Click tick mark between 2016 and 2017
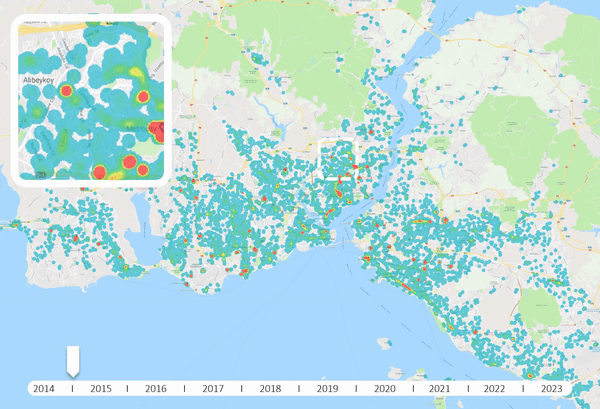The width and height of the screenshot is (600, 409). click(x=185, y=388)
